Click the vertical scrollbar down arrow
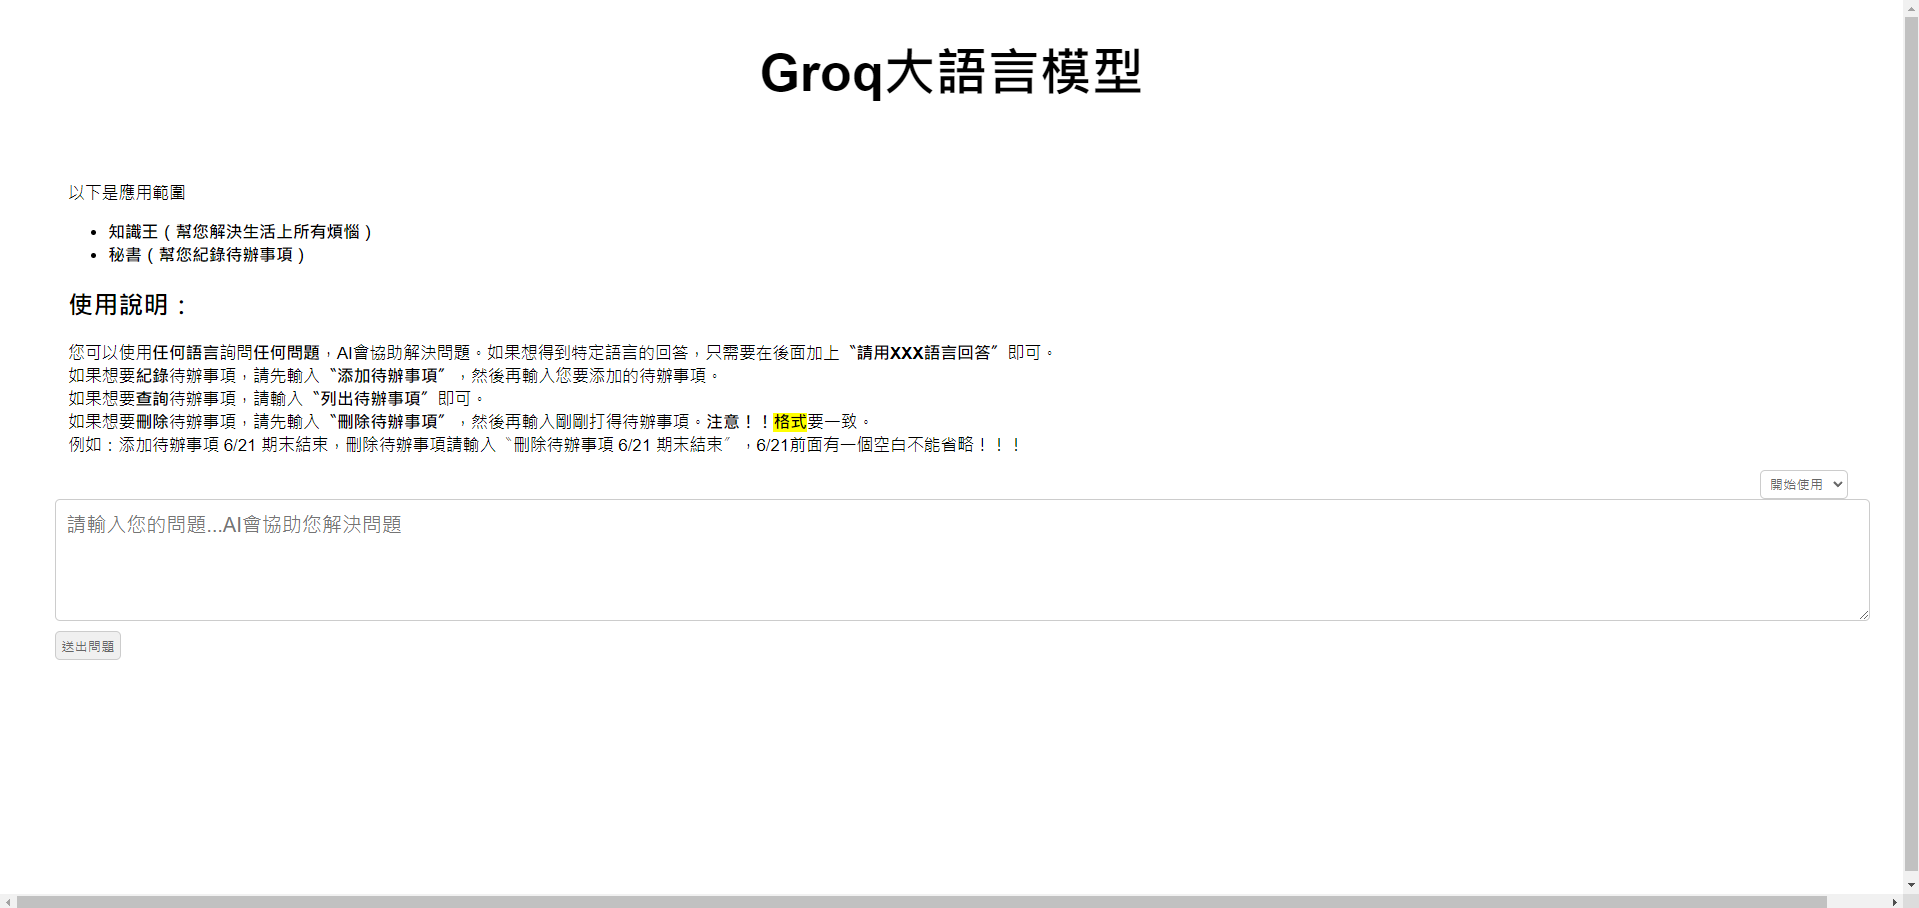The image size is (1919, 908). (1911, 885)
